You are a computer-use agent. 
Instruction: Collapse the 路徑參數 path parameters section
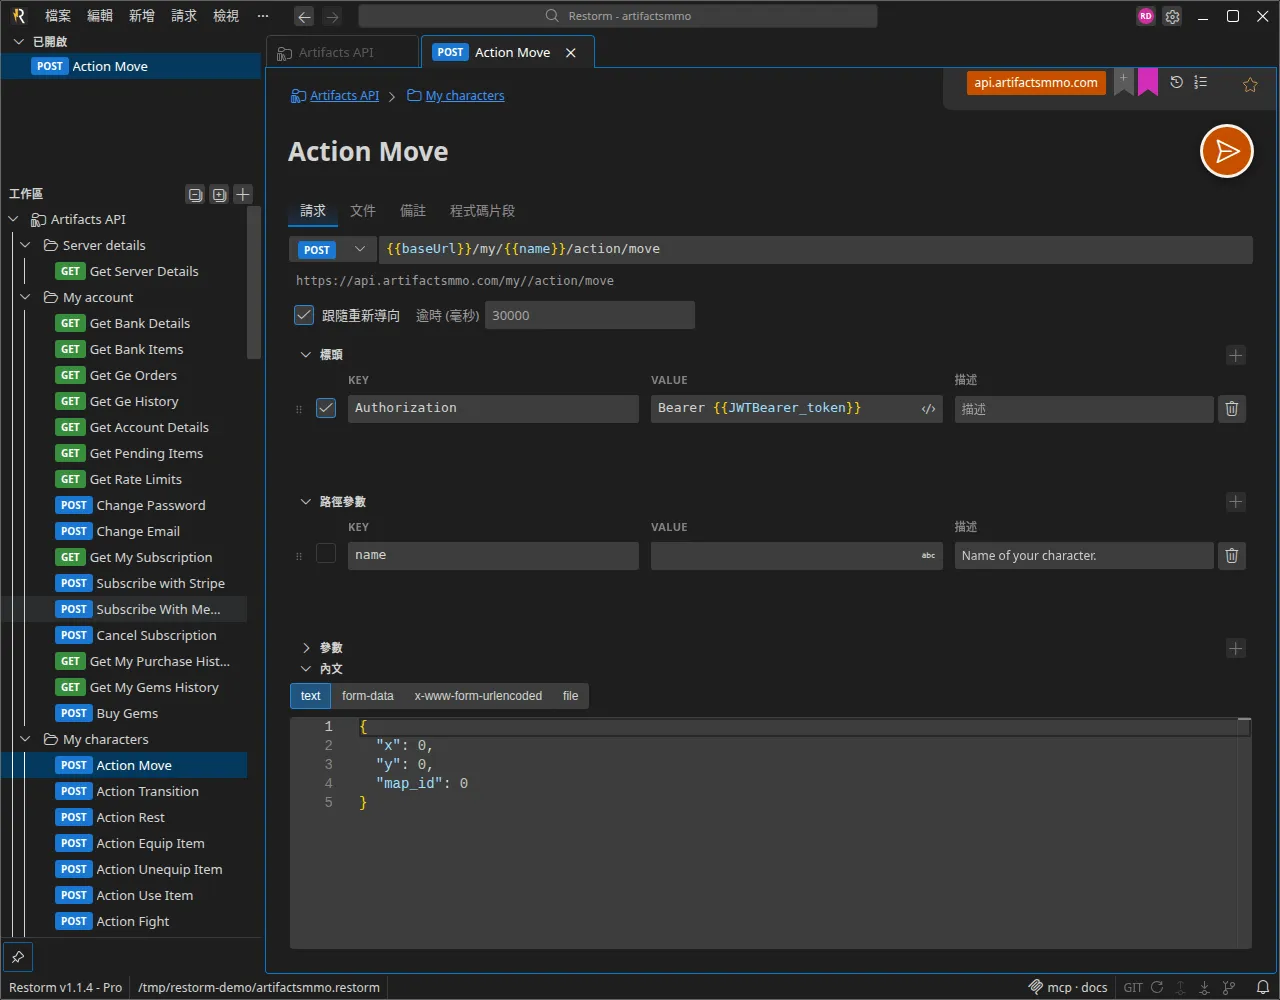pyautogui.click(x=306, y=502)
